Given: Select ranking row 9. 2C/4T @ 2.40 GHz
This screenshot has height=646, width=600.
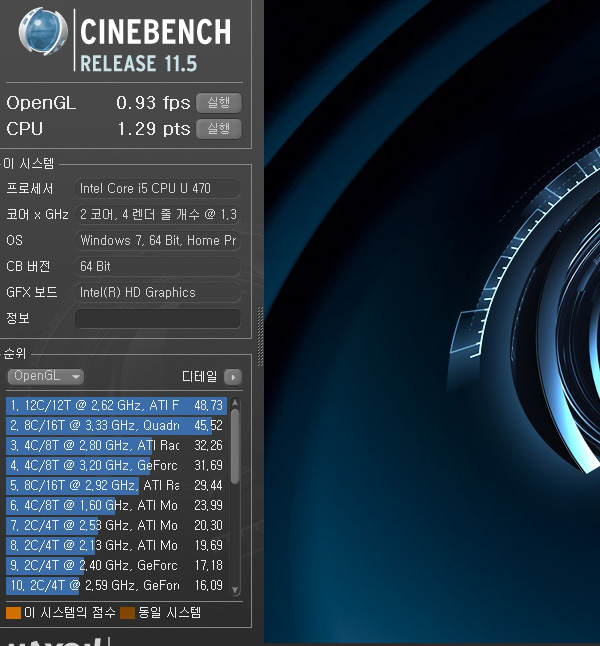Looking at the screenshot, I should pos(117,565).
